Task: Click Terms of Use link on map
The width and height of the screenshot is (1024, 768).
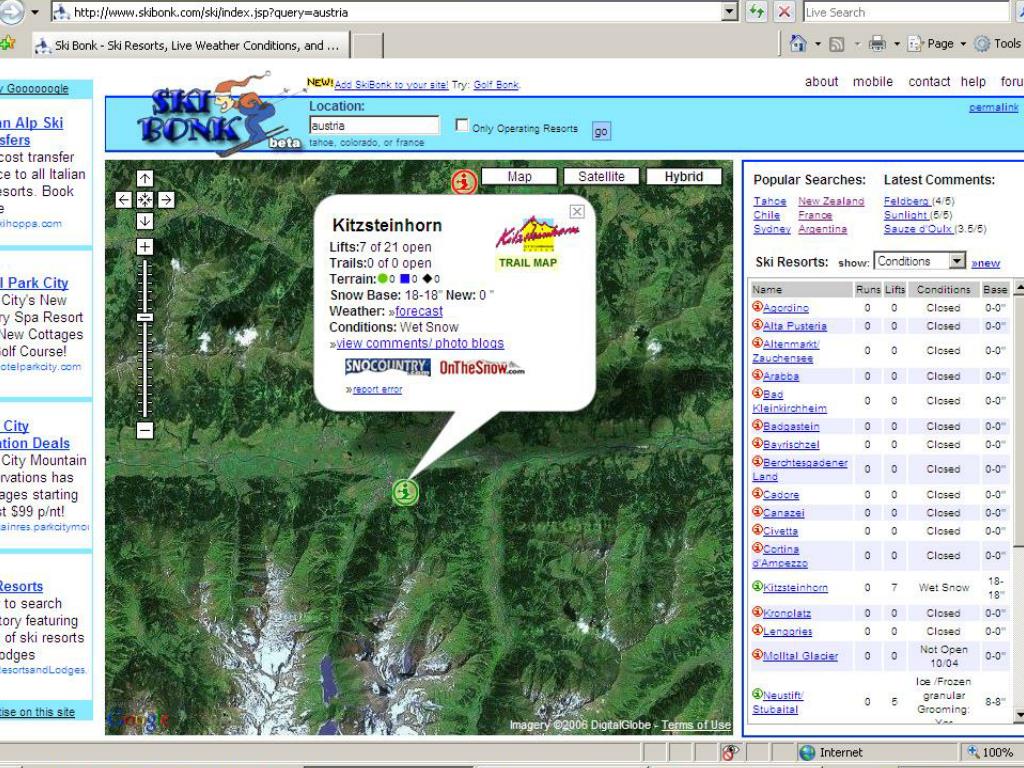Action: [696, 725]
